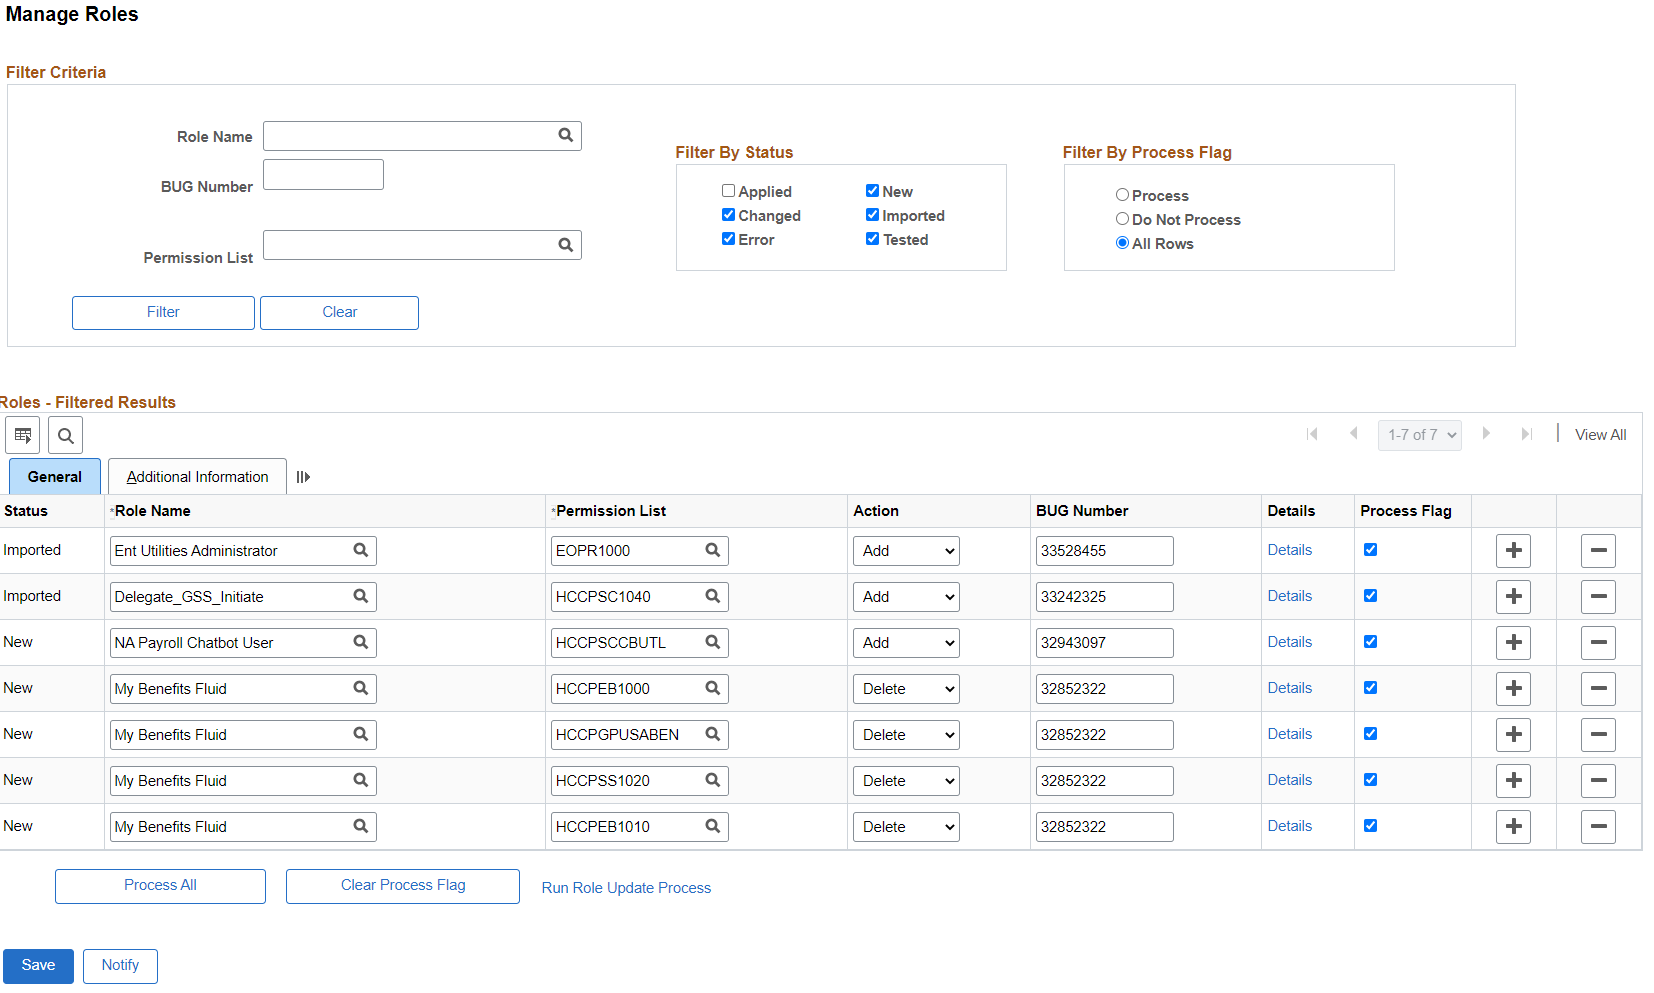Image resolution: width=1654 pixels, height=993 pixels.
Task: Change the Delete action for HCCPEB1000 row
Action: pos(905,688)
